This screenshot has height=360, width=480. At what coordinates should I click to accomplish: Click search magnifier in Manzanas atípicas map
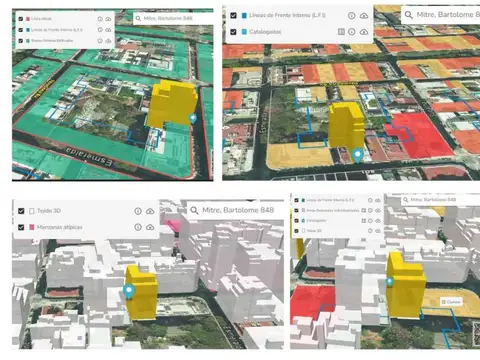coord(194,210)
